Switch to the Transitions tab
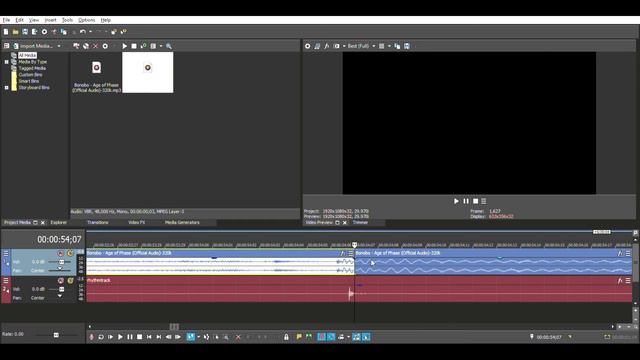This screenshot has height=360, width=640. pos(98,222)
